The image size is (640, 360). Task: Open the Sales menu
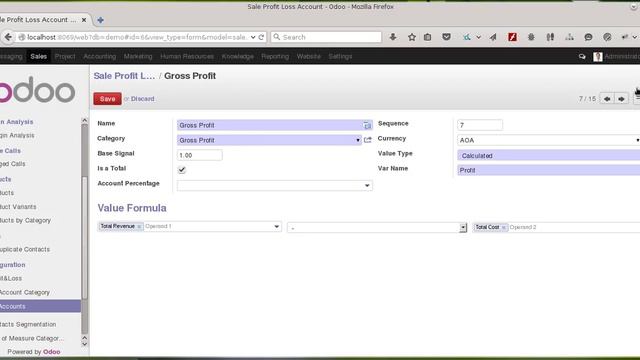tap(38, 57)
